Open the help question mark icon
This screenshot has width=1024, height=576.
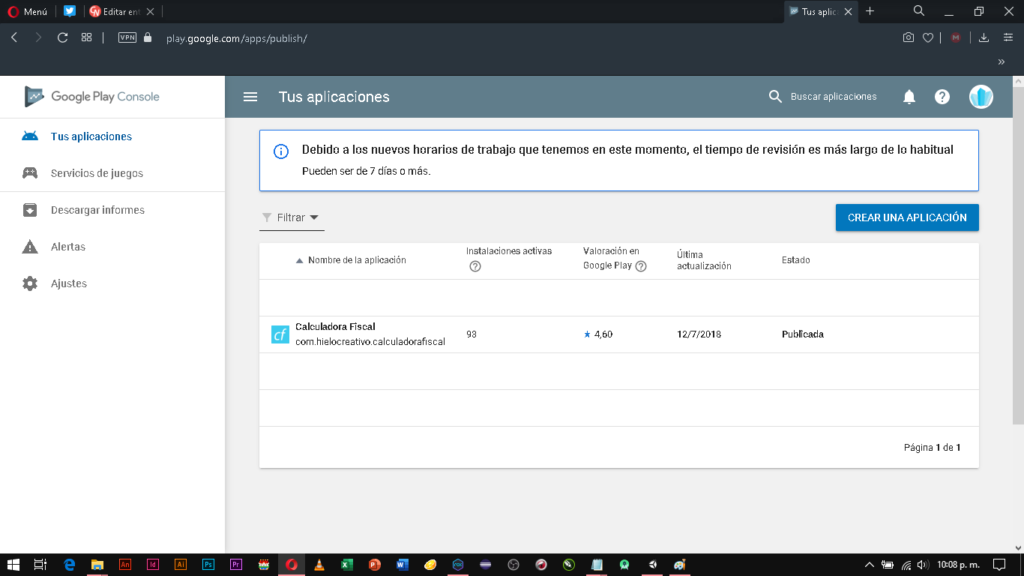point(942,97)
